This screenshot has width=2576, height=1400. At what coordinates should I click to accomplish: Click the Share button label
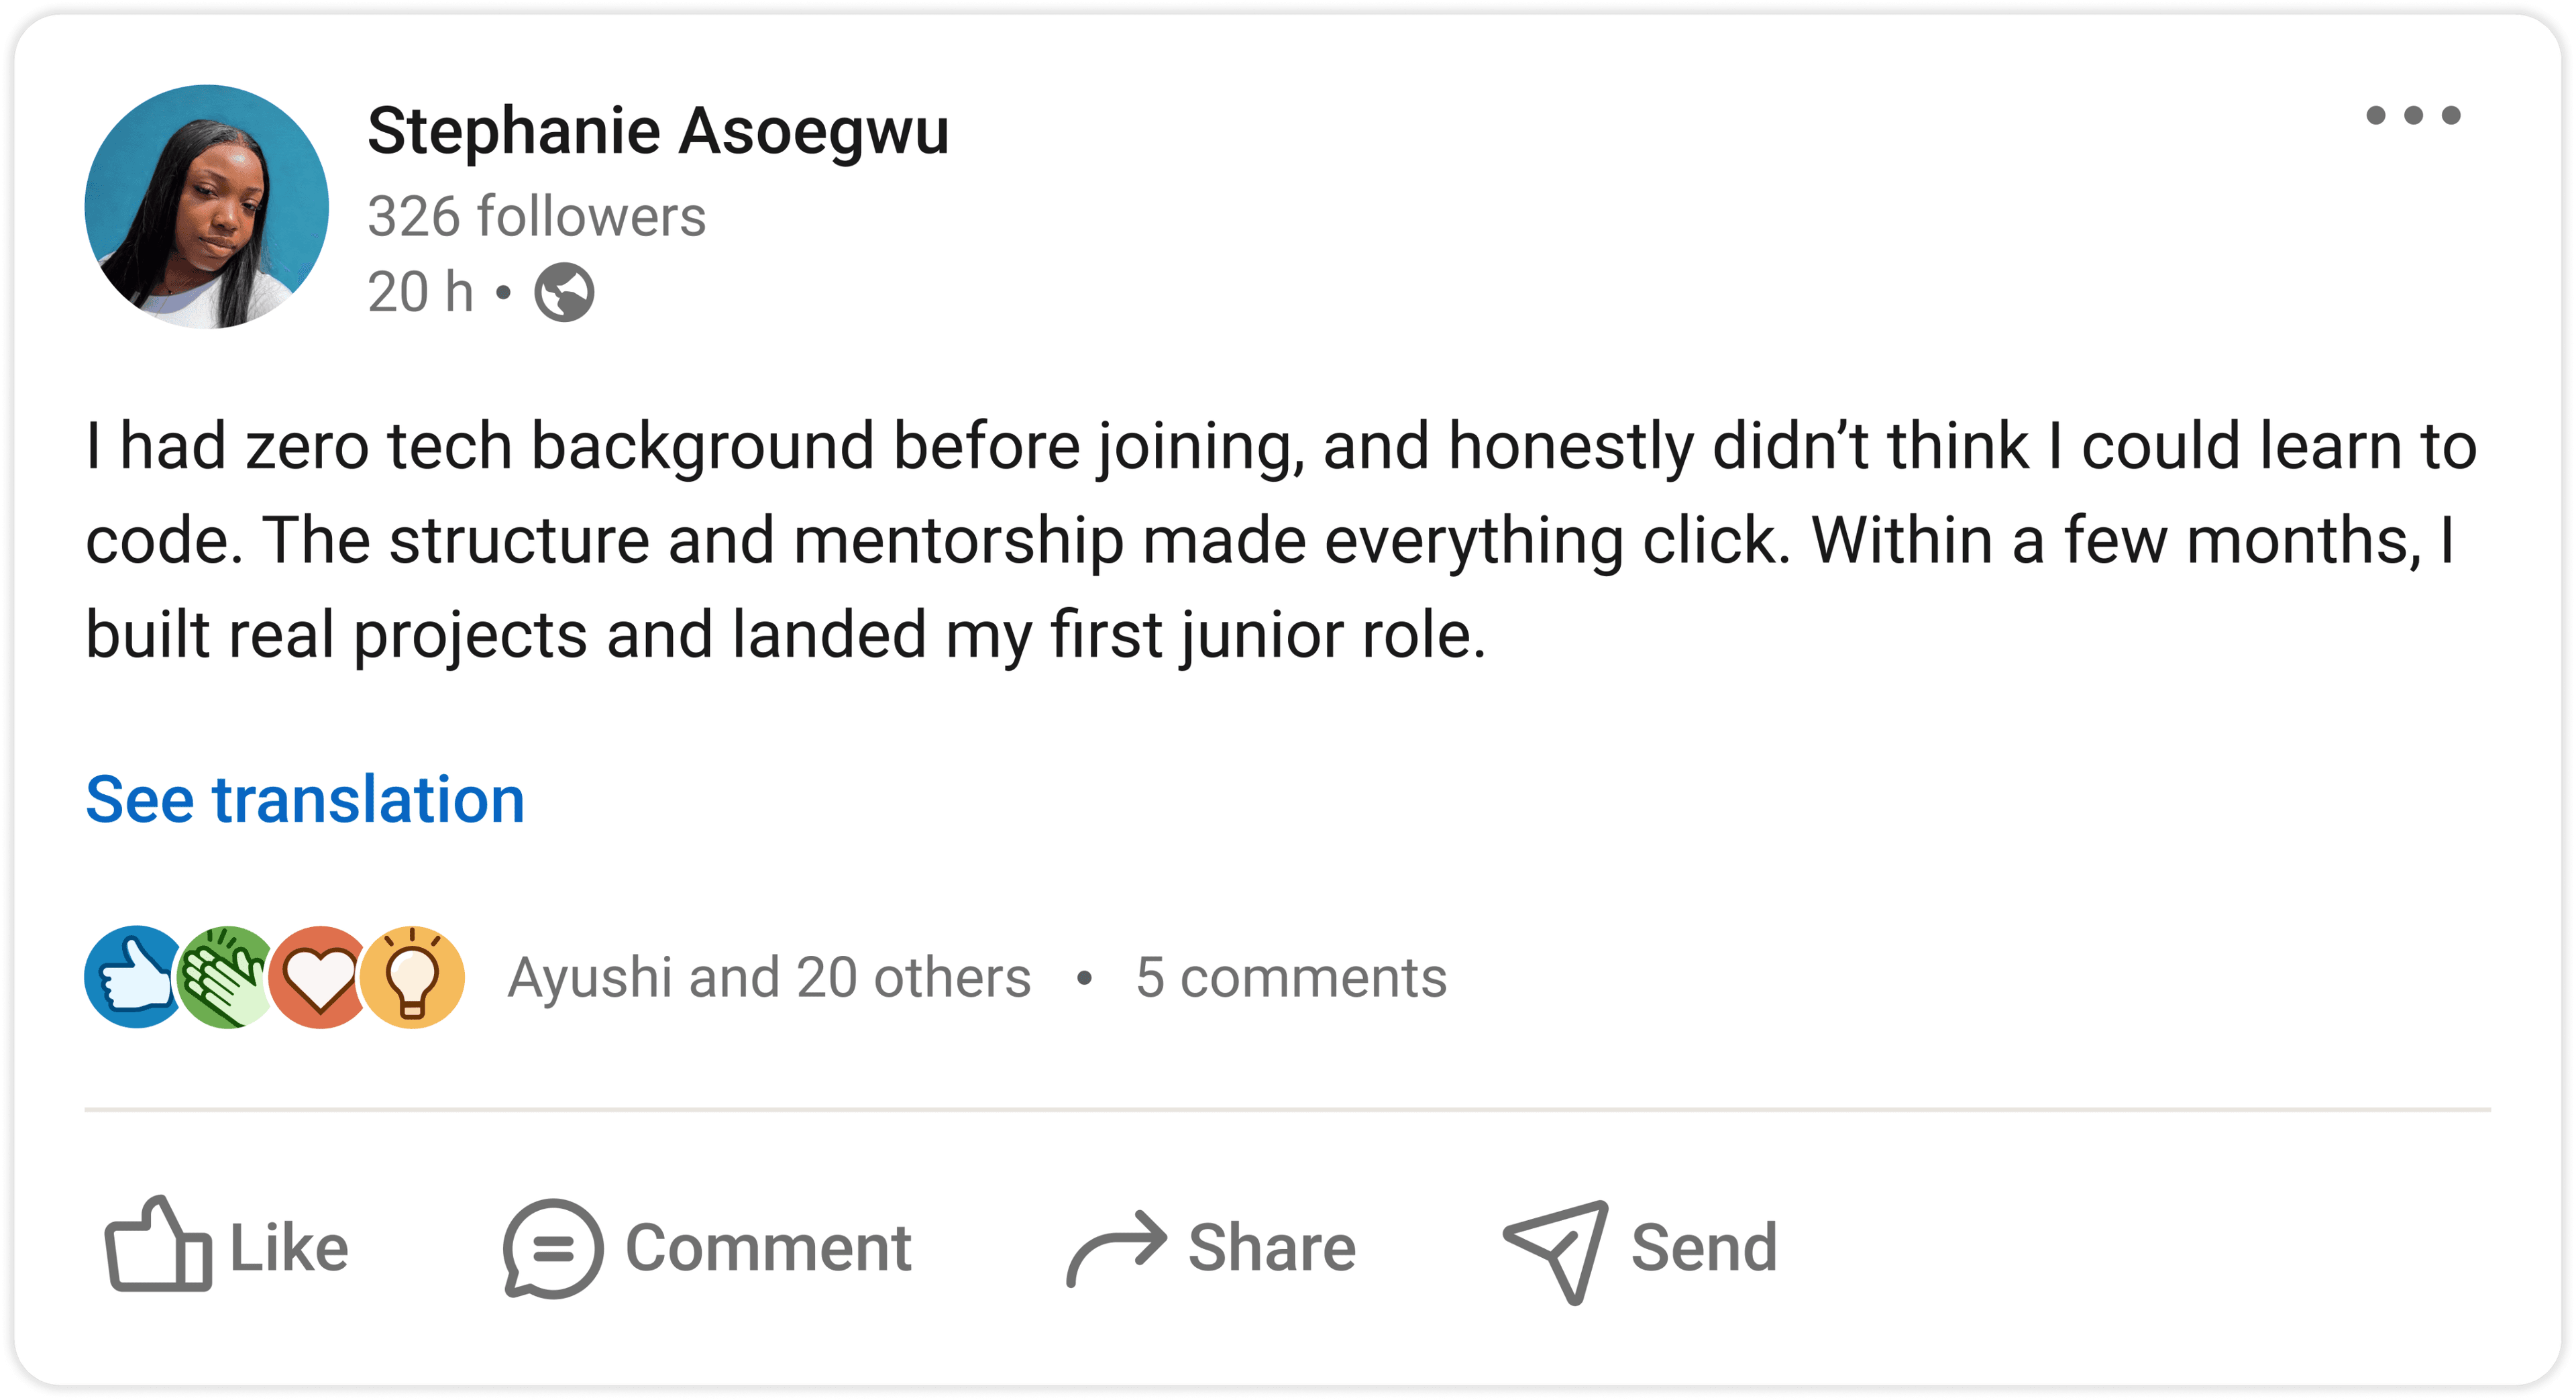pos(1272,1248)
